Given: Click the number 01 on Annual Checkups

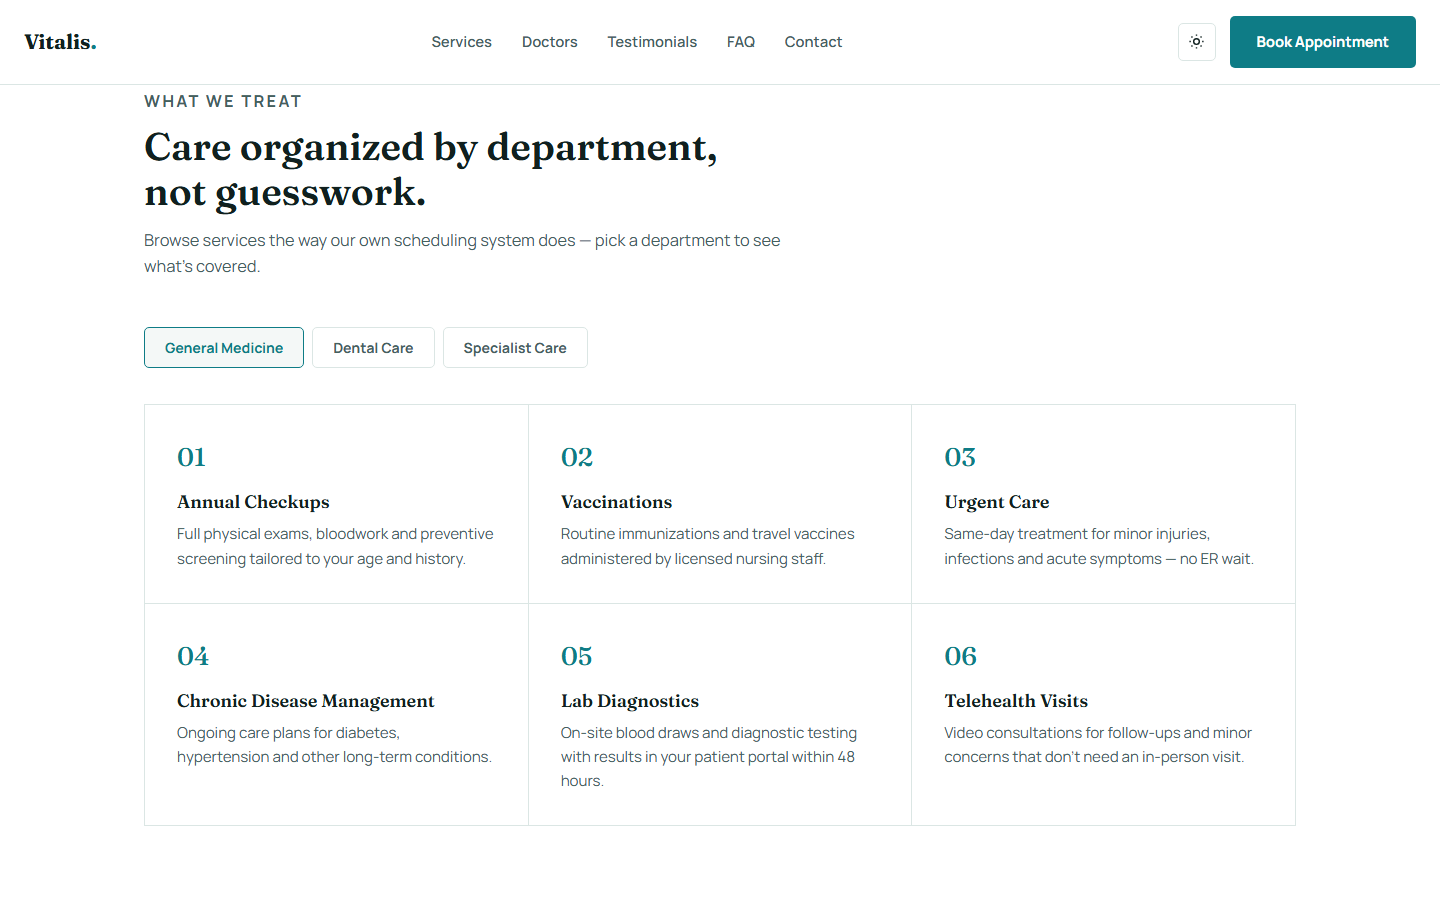Looking at the screenshot, I should click(191, 457).
